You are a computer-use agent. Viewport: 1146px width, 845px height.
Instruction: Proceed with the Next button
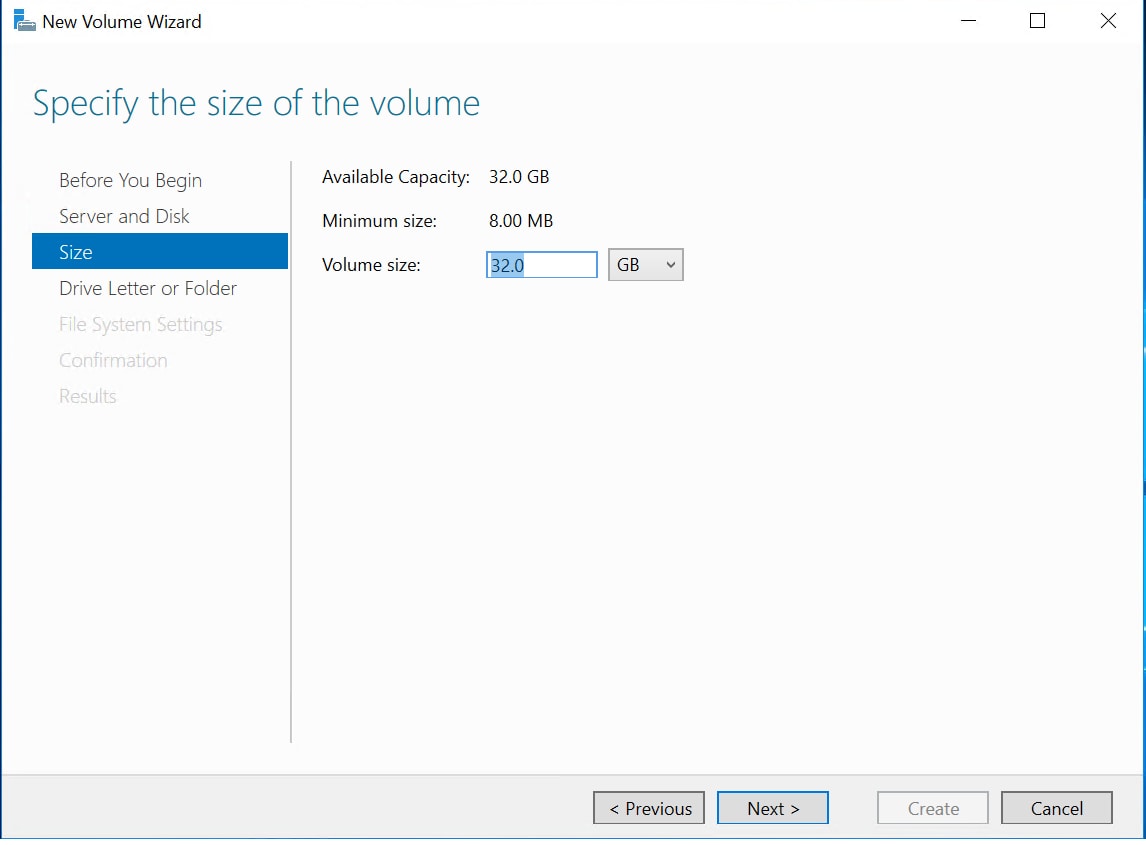pyautogui.click(x=772, y=808)
